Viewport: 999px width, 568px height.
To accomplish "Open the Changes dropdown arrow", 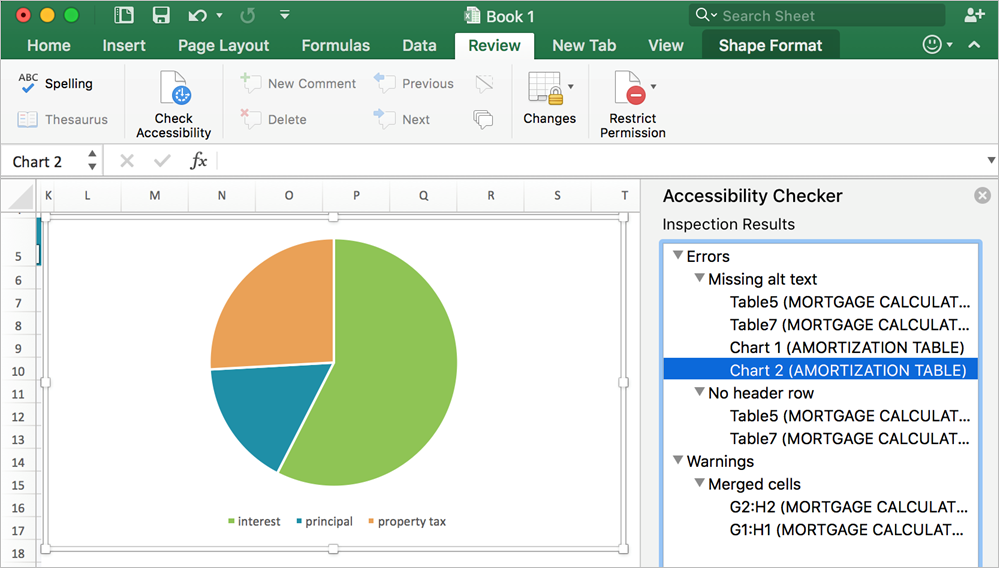I will click(x=570, y=86).
